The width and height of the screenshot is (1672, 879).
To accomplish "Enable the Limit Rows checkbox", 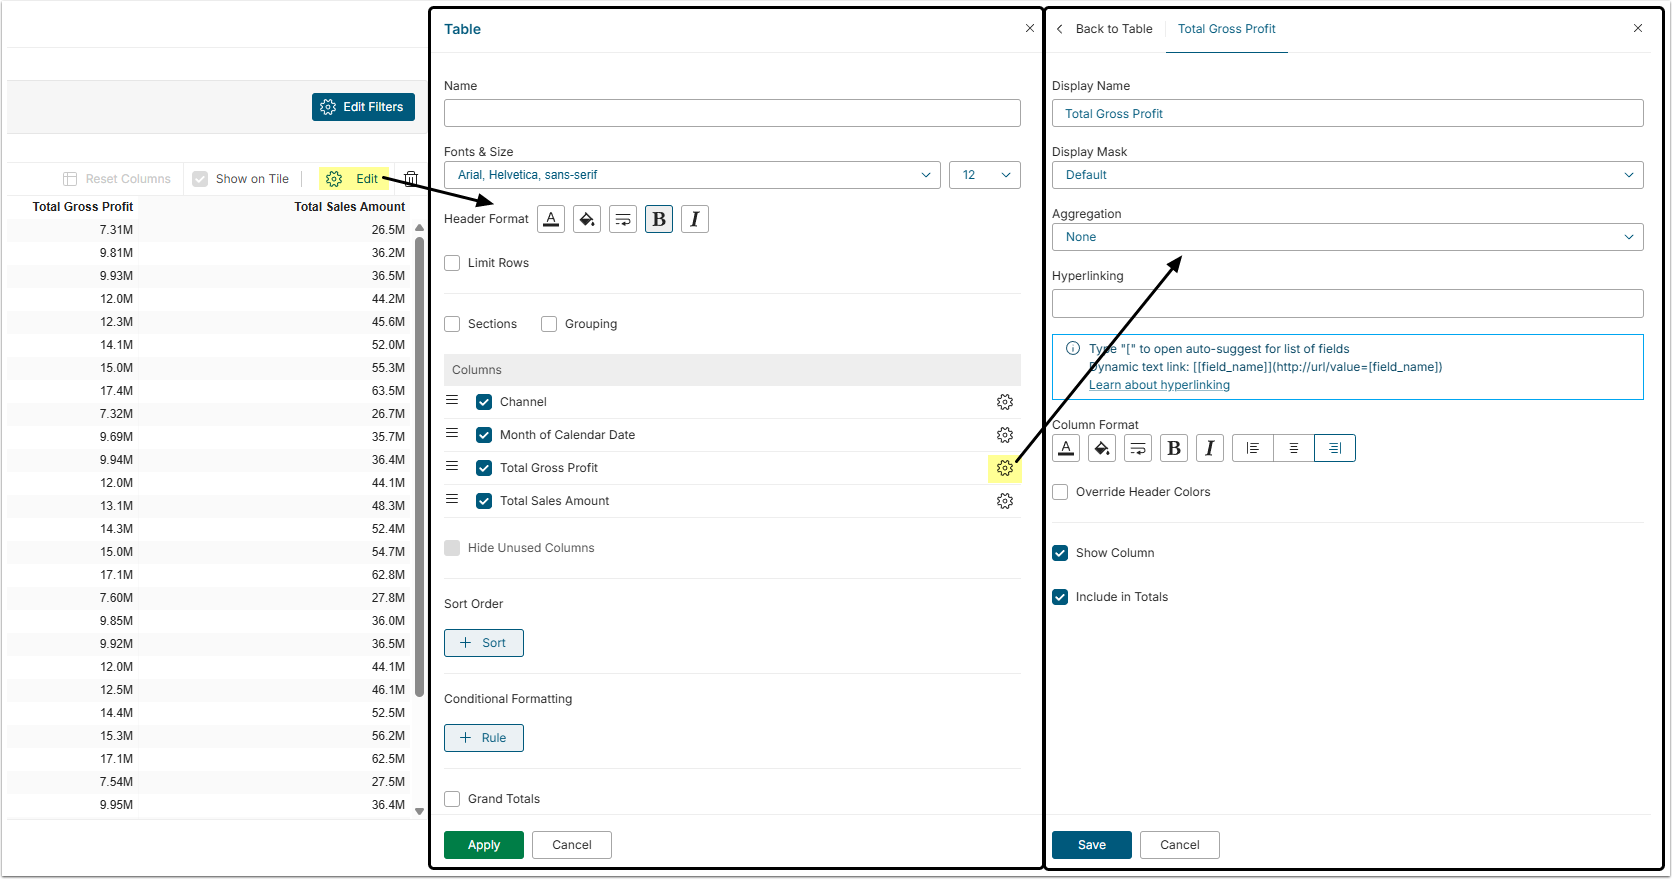I will coord(452,263).
